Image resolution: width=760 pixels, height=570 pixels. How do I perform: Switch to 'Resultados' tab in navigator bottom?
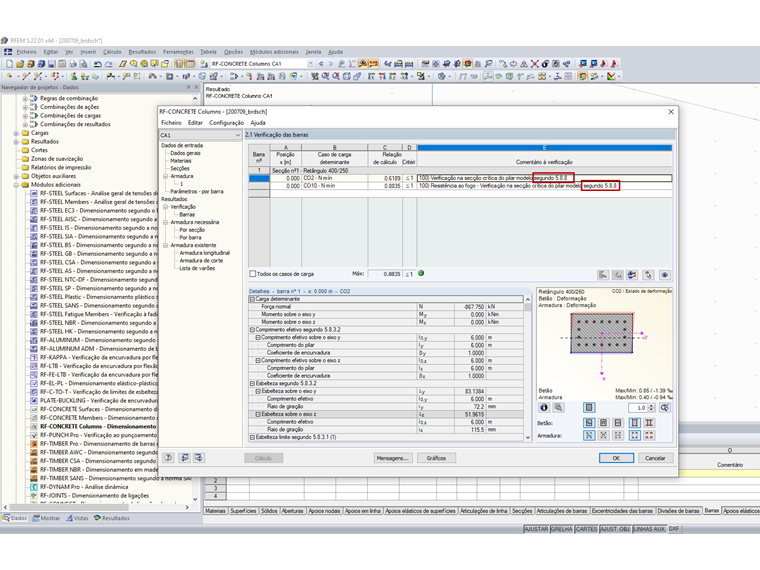(112, 518)
